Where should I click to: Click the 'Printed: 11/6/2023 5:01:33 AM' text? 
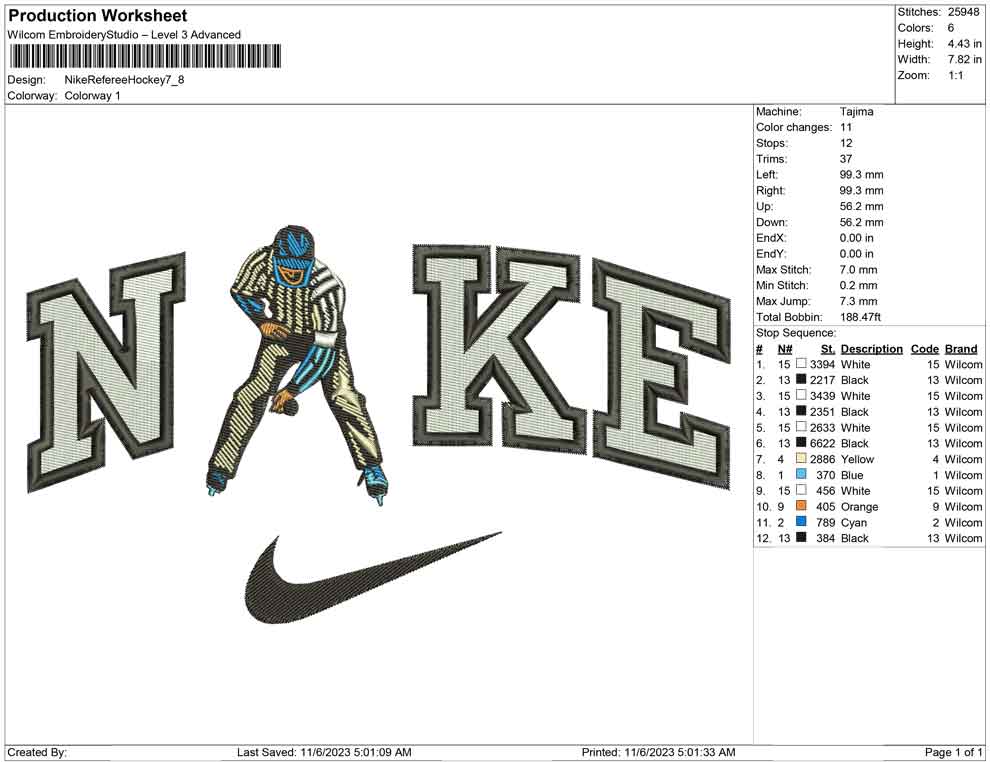tap(659, 752)
